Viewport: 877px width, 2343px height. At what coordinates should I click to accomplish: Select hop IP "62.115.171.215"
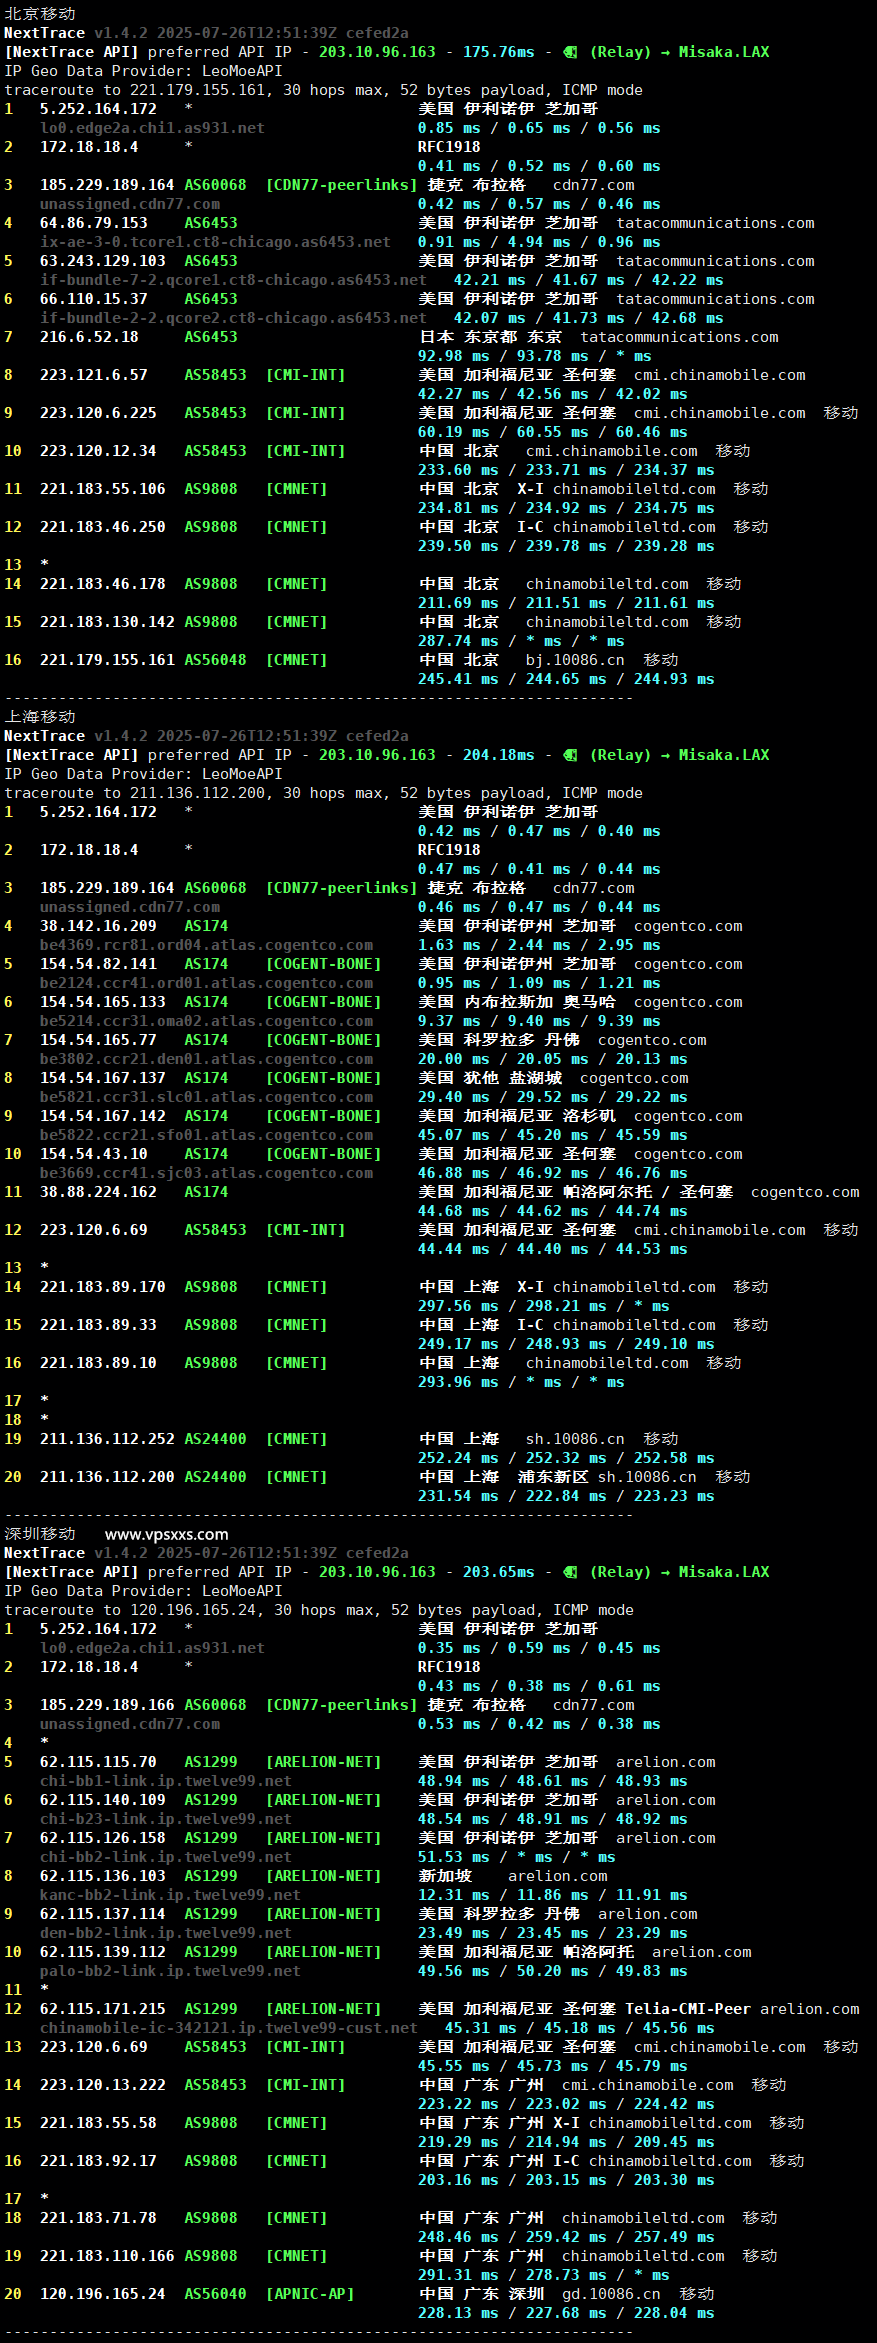pyautogui.click(x=103, y=2009)
